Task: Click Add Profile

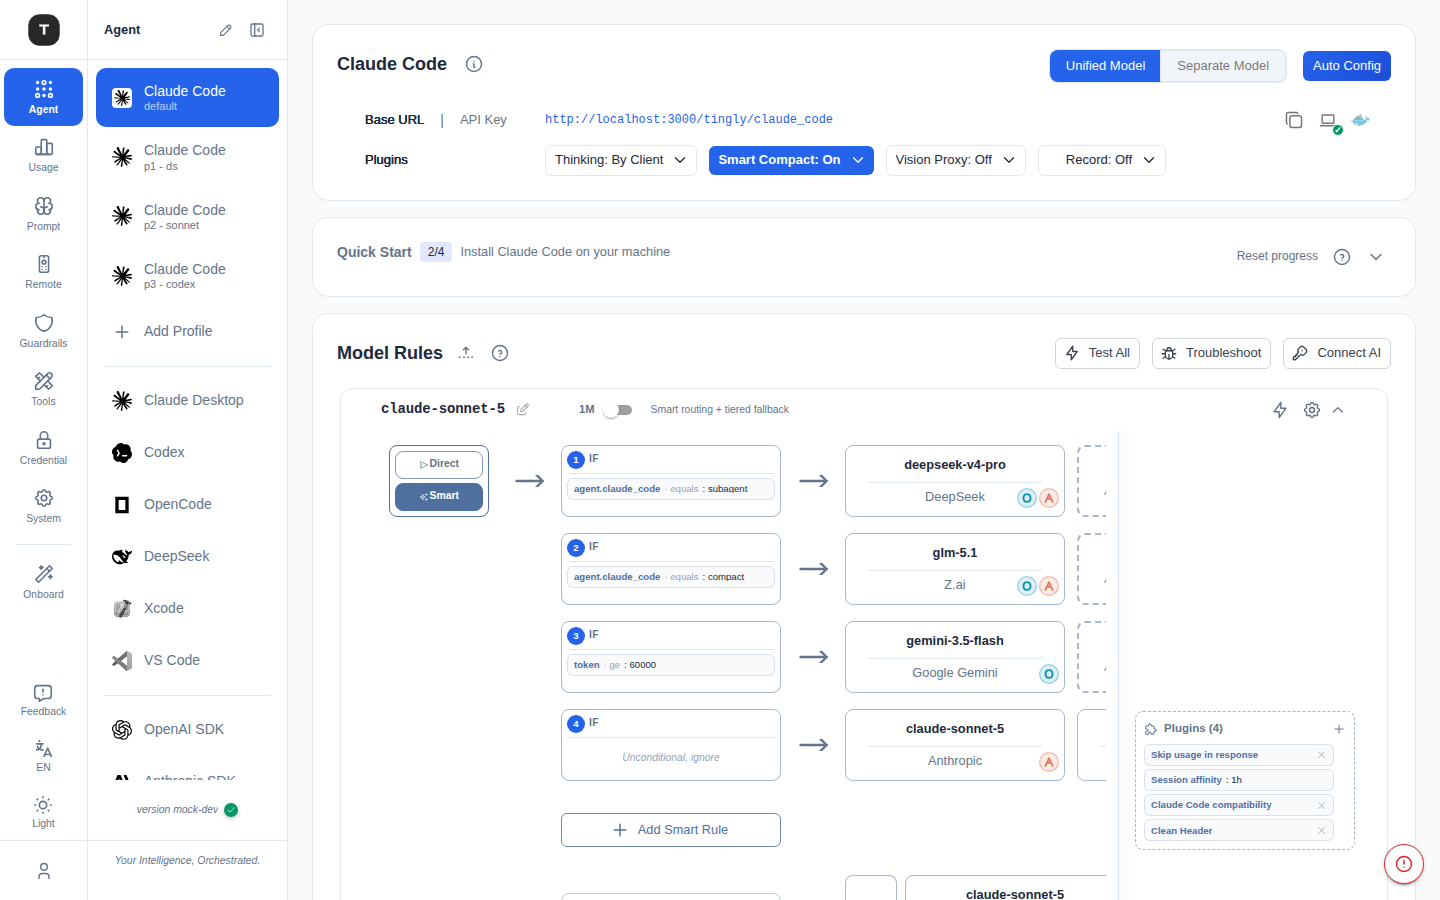Action: pos(187,331)
